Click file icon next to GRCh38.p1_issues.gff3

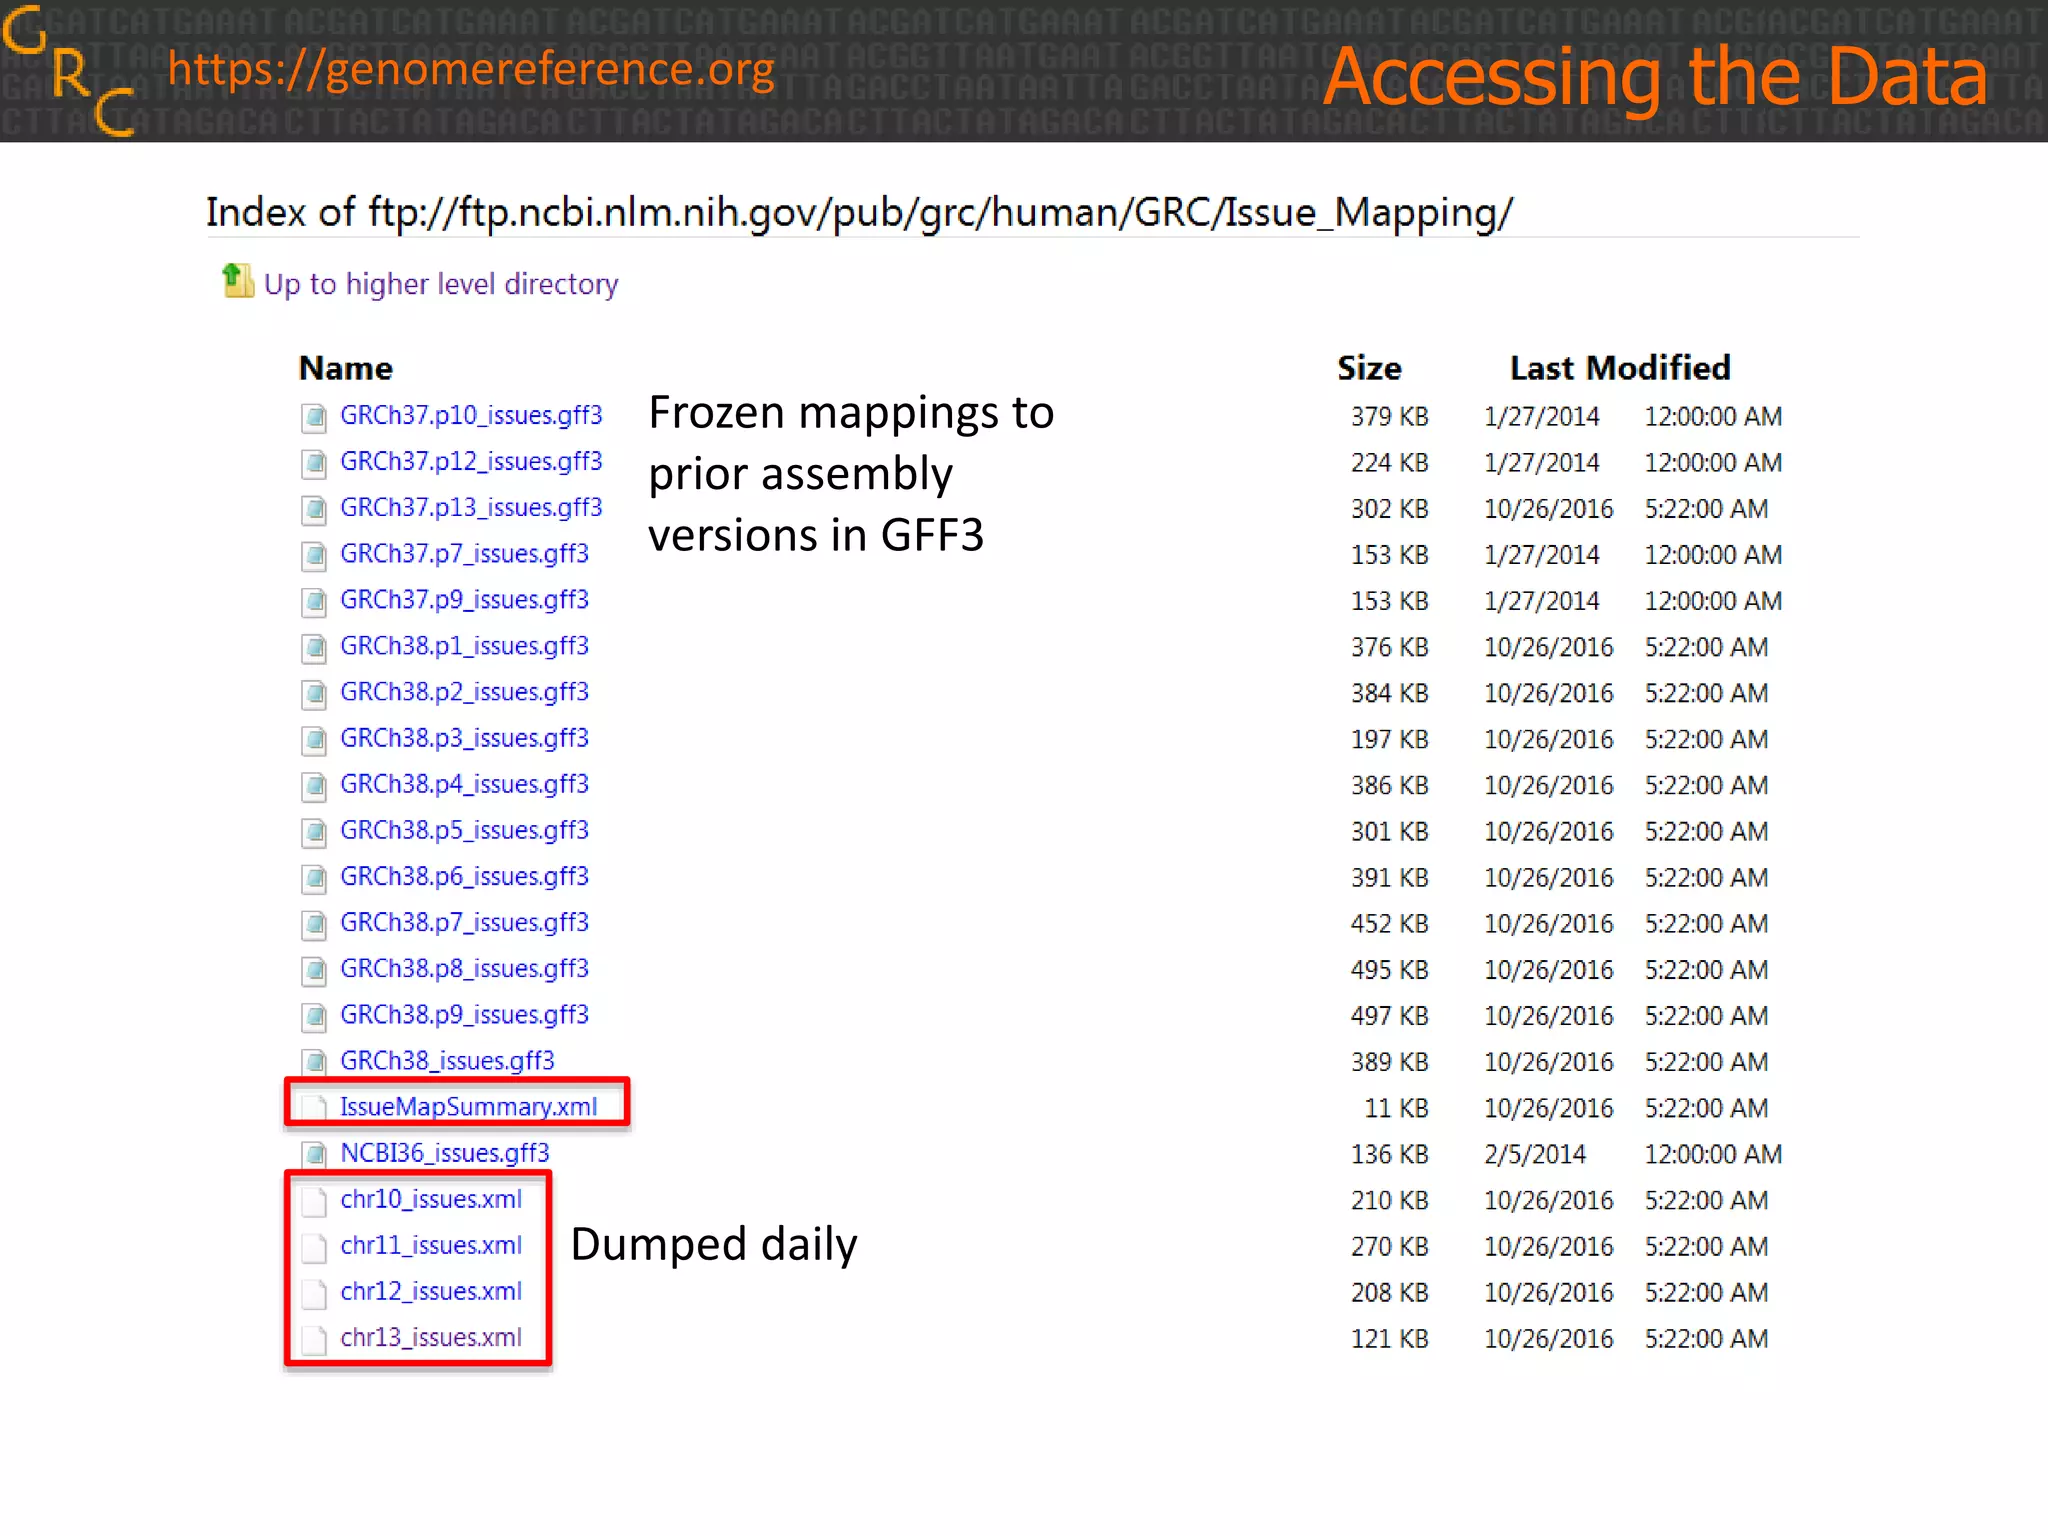[314, 647]
